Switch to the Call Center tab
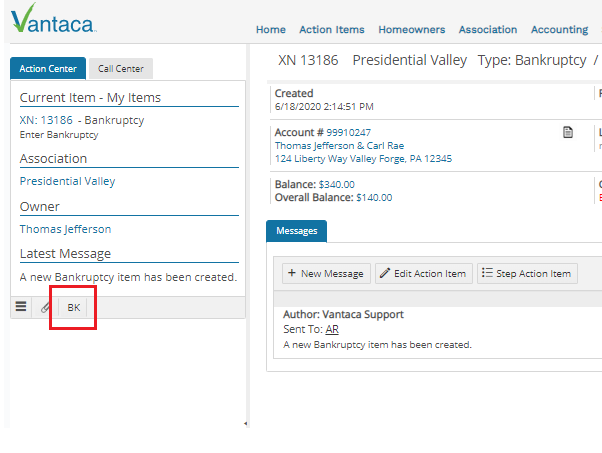 tap(120, 69)
